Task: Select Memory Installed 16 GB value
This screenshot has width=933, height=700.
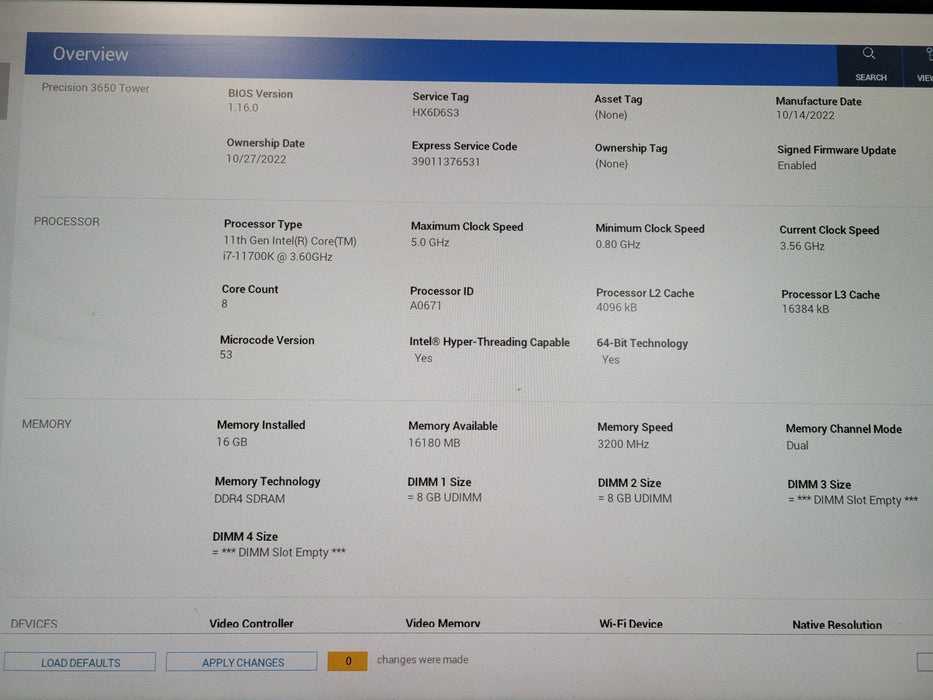Action: [231, 442]
